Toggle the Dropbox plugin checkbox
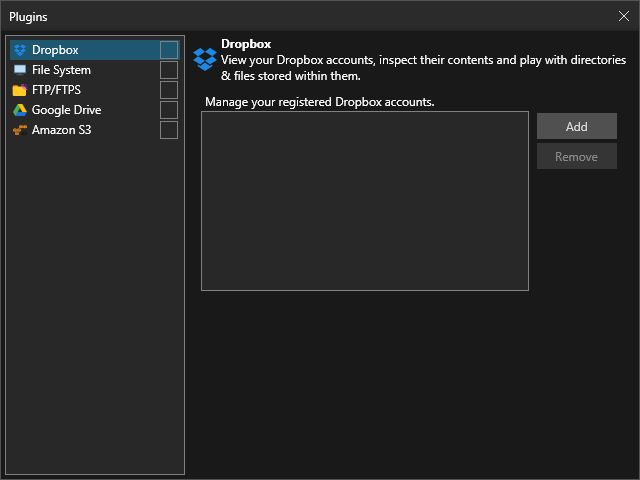Viewport: 640px width, 480px height. (169, 50)
